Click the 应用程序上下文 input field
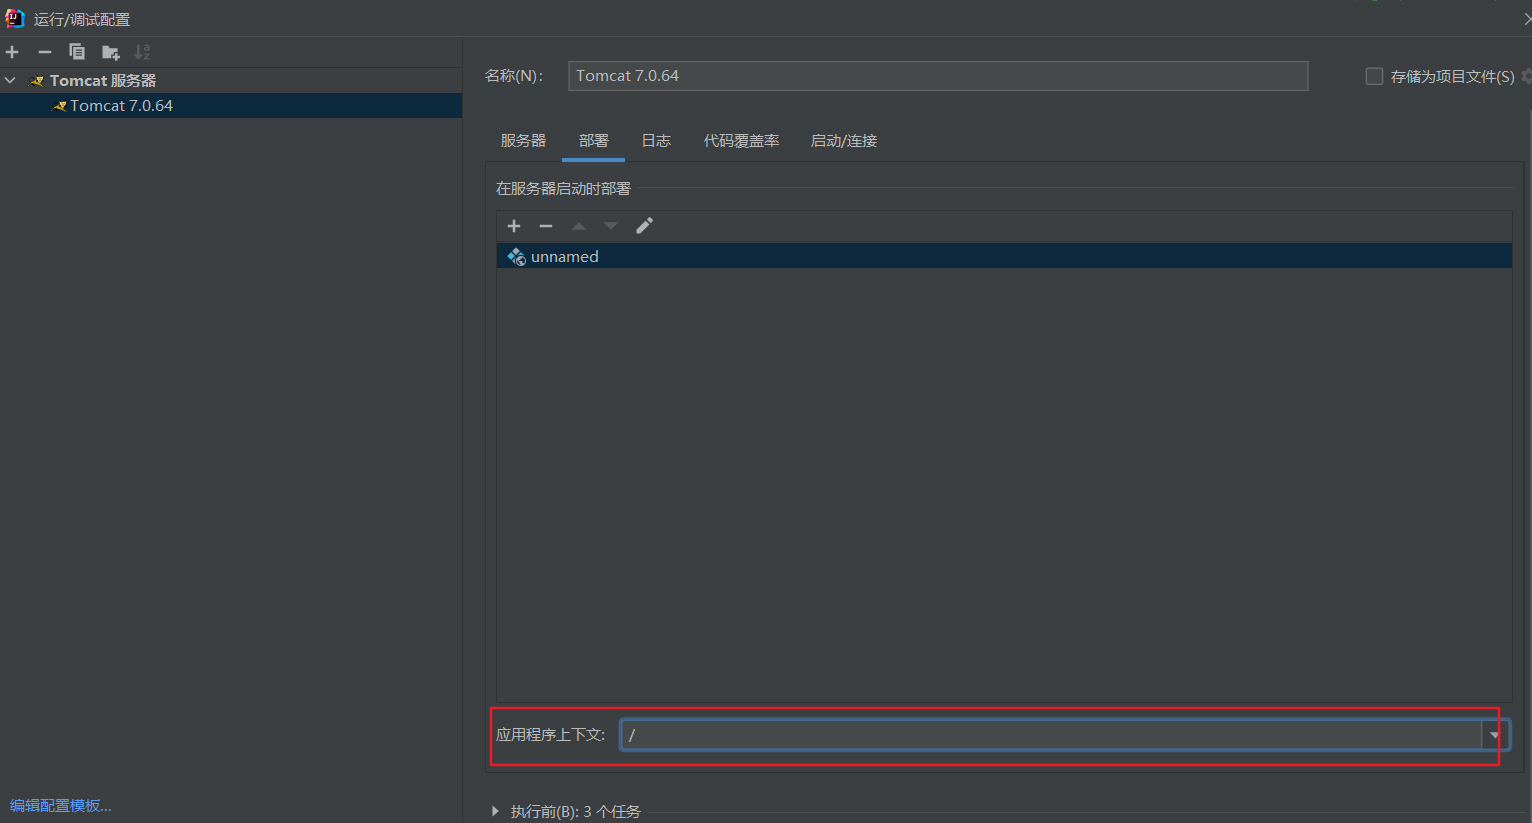Image resolution: width=1532 pixels, height=823 pixels. point(1050,735)
